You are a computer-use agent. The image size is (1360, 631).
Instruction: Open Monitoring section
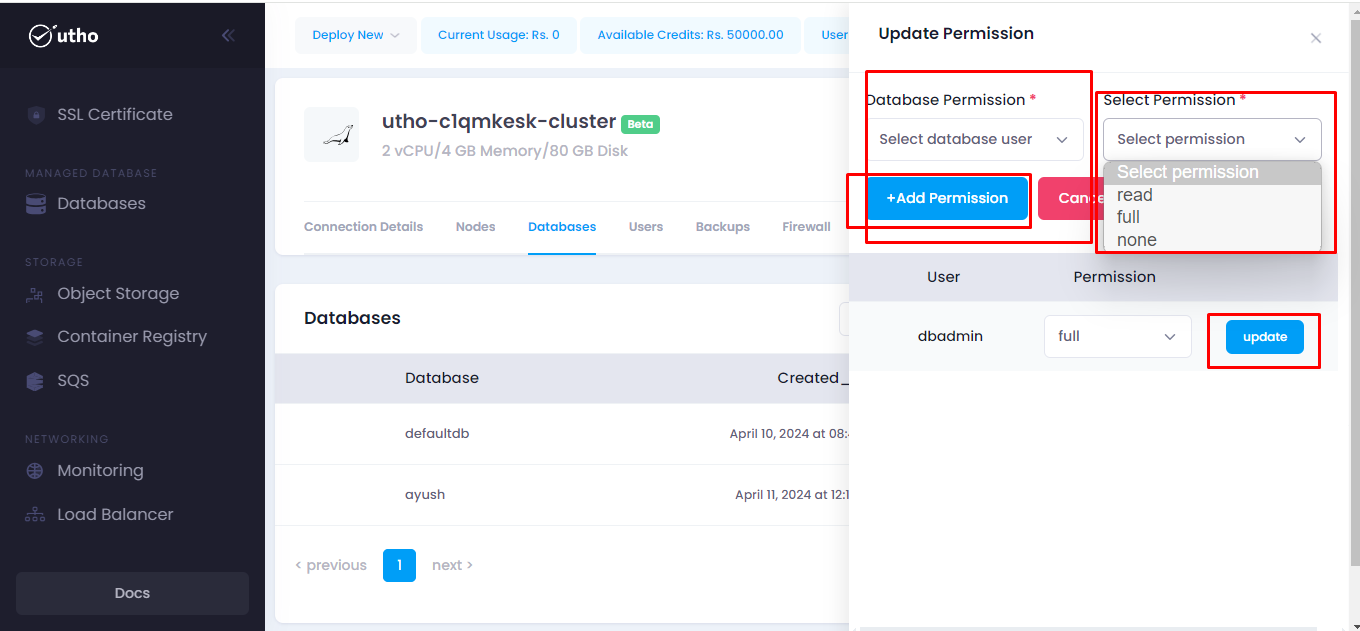100,471
